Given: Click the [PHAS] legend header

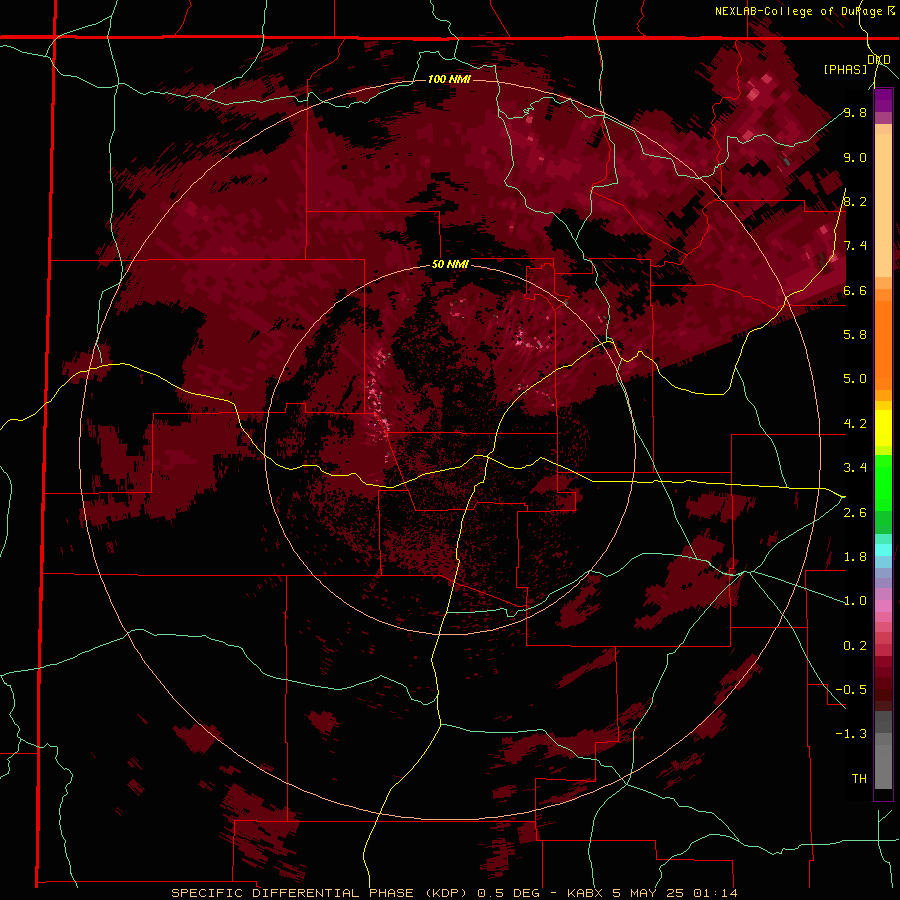Looking at the screenshot, I should (845, 69).
